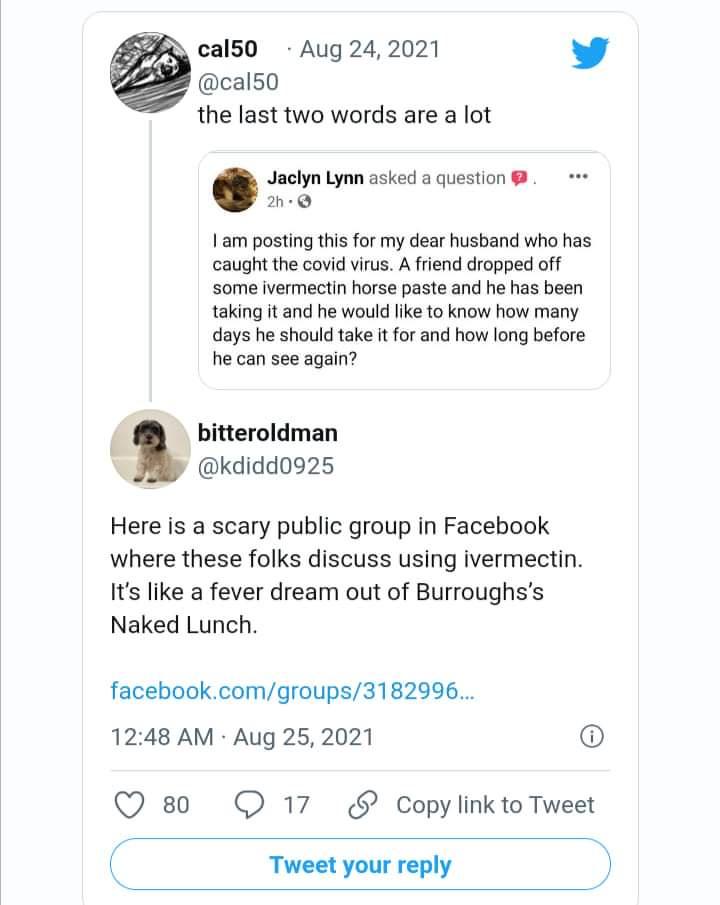Open the tweet info circle icon
Image resolution: width=720 pixels, height=905 pixels.
pyautogui.click(x=592, y=737)
